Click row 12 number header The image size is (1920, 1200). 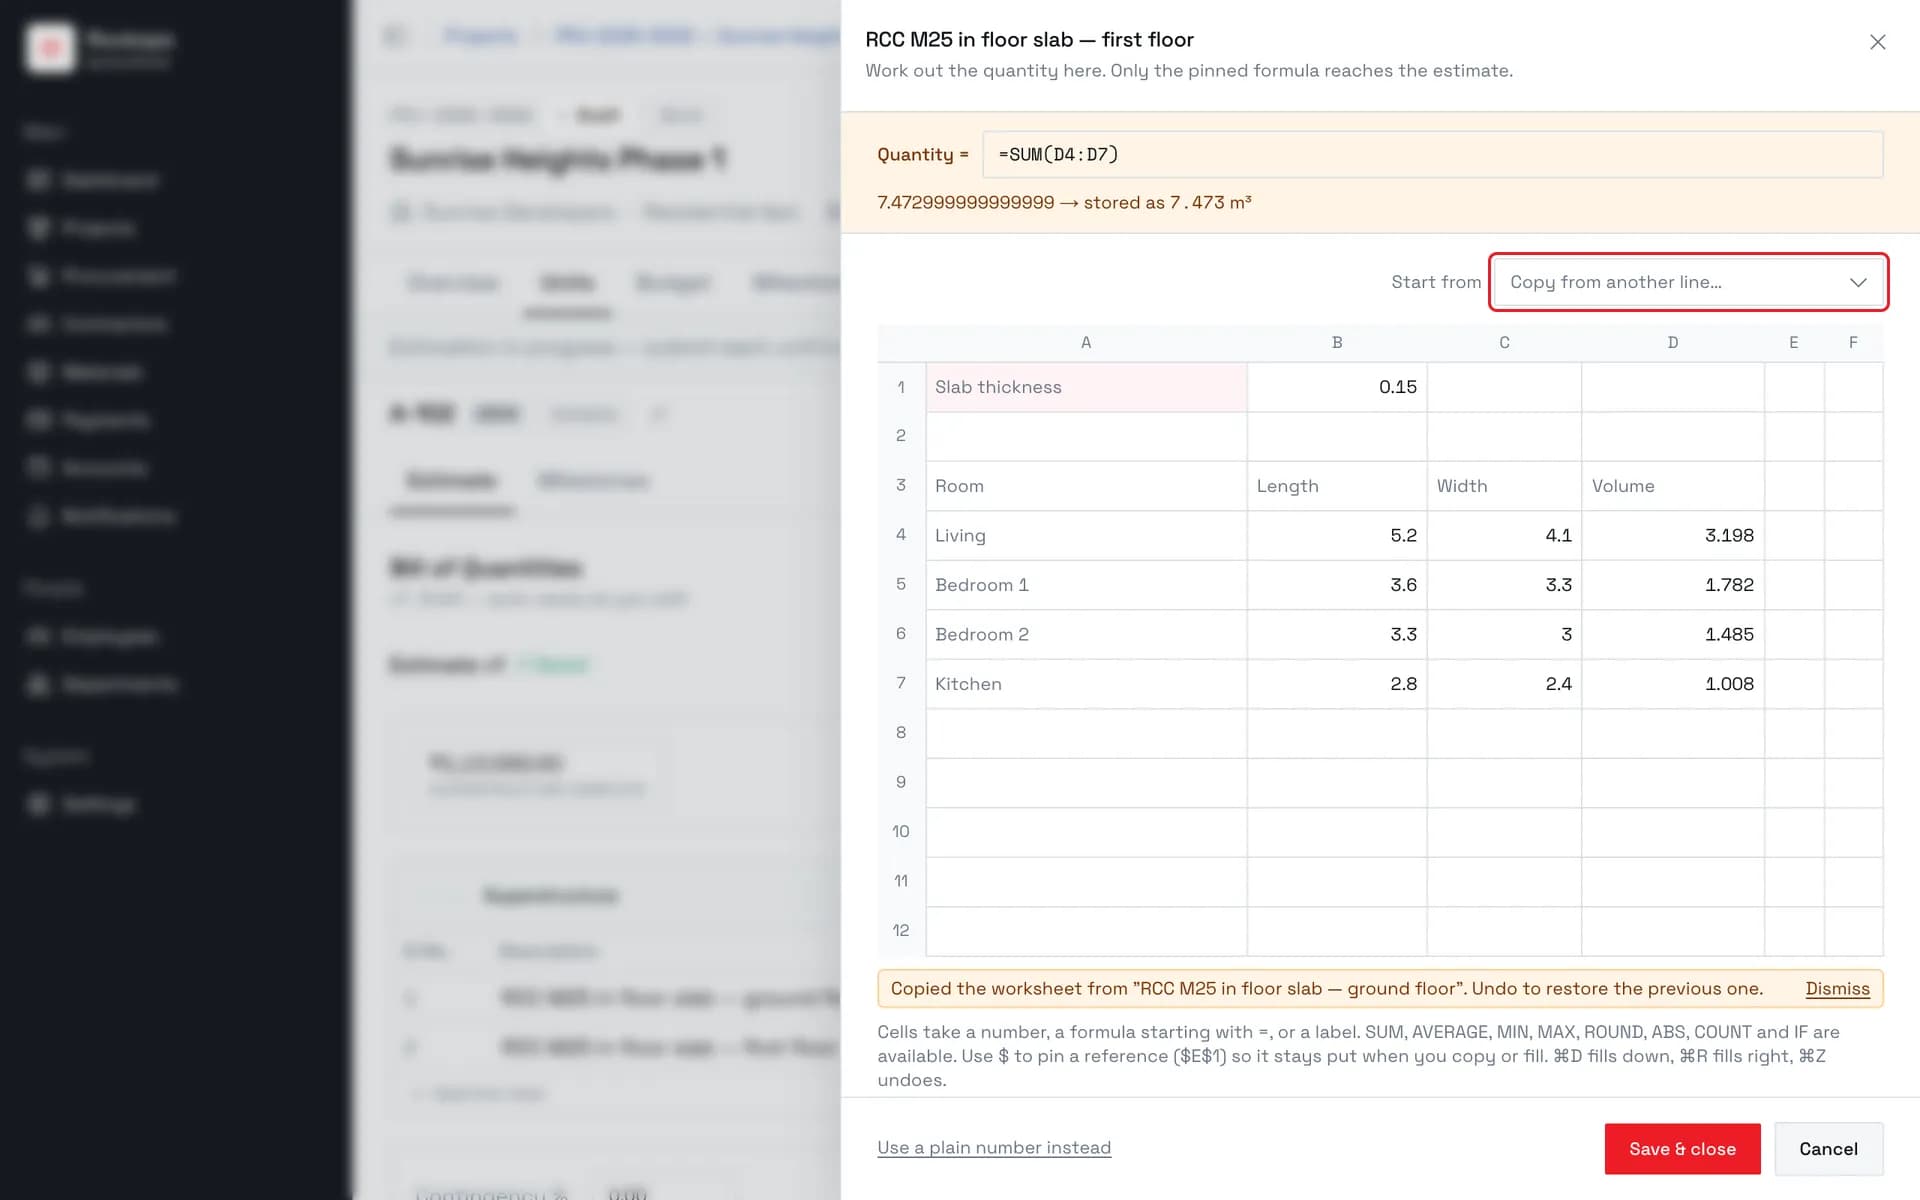pyautogui.click(x=901, y=931)
